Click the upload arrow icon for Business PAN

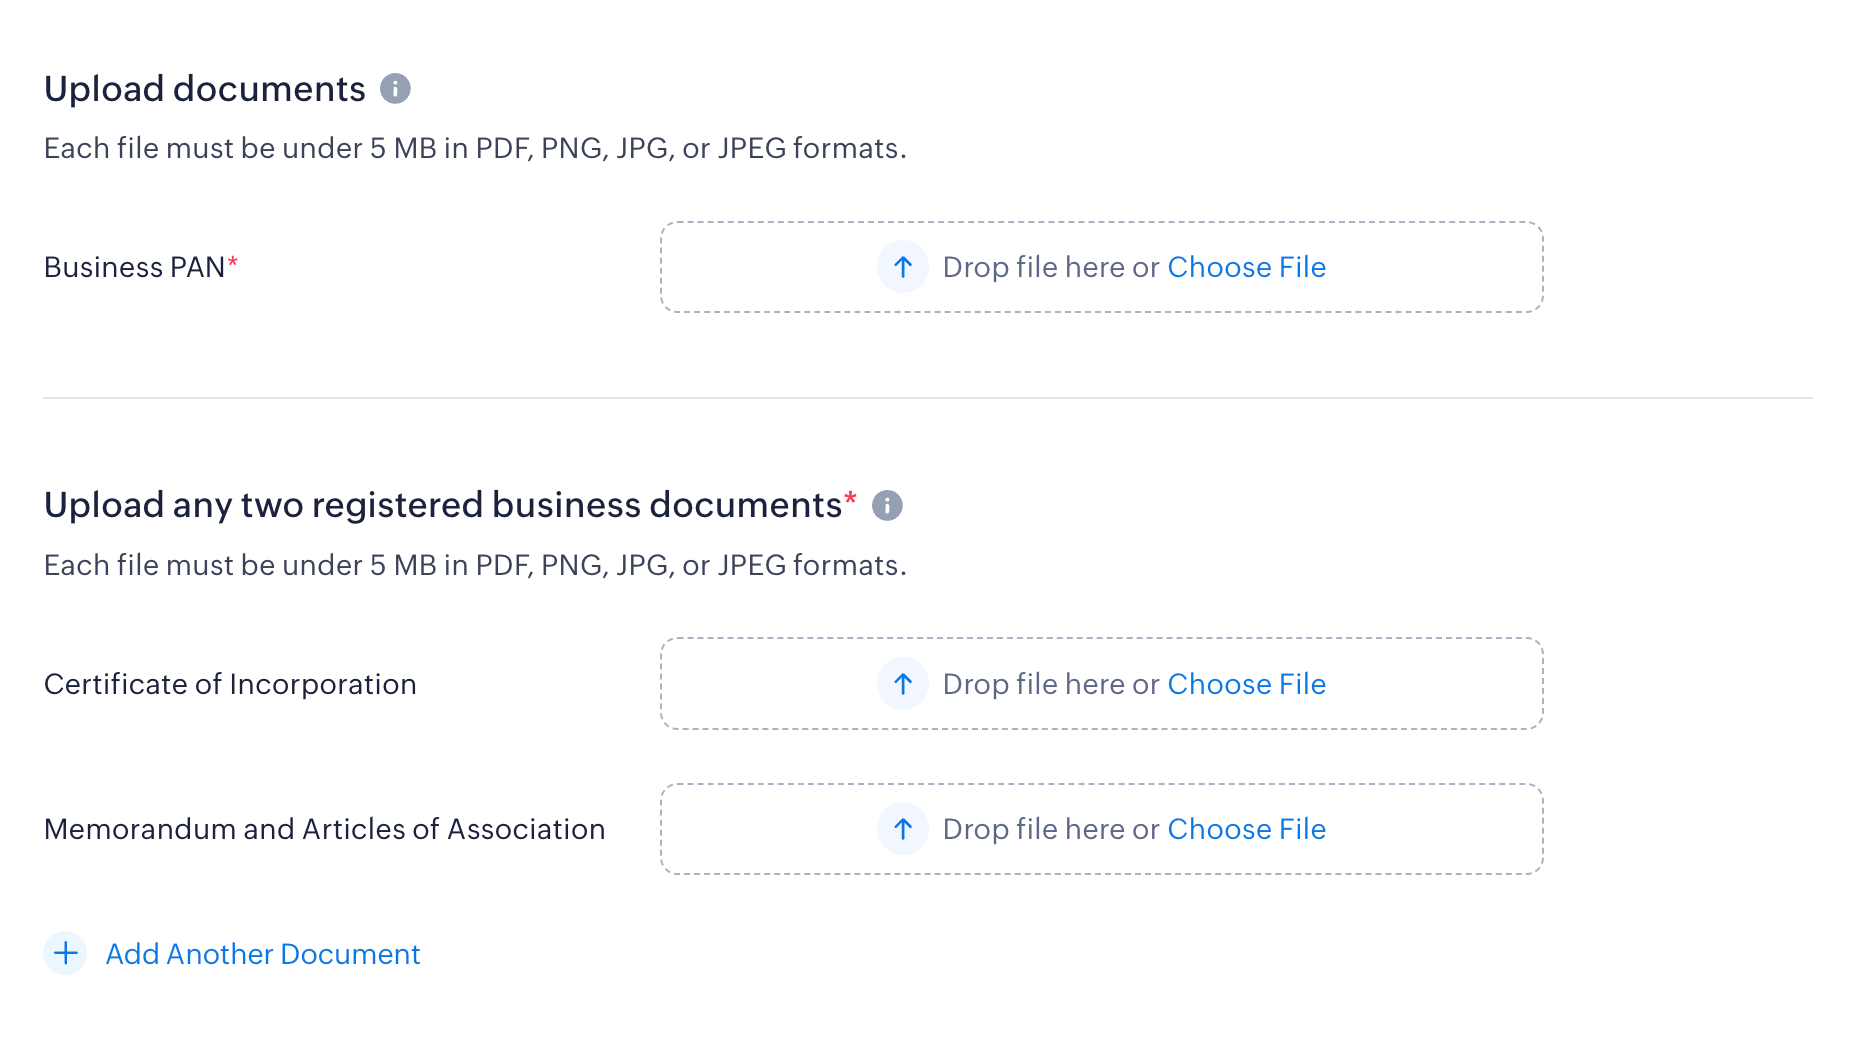point(903,267)
